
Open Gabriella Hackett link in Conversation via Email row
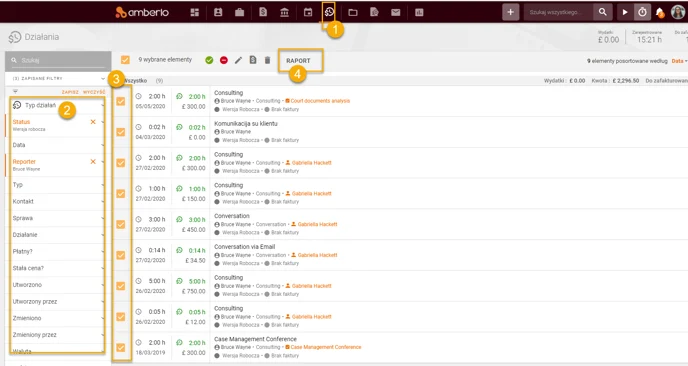point(318,255)
